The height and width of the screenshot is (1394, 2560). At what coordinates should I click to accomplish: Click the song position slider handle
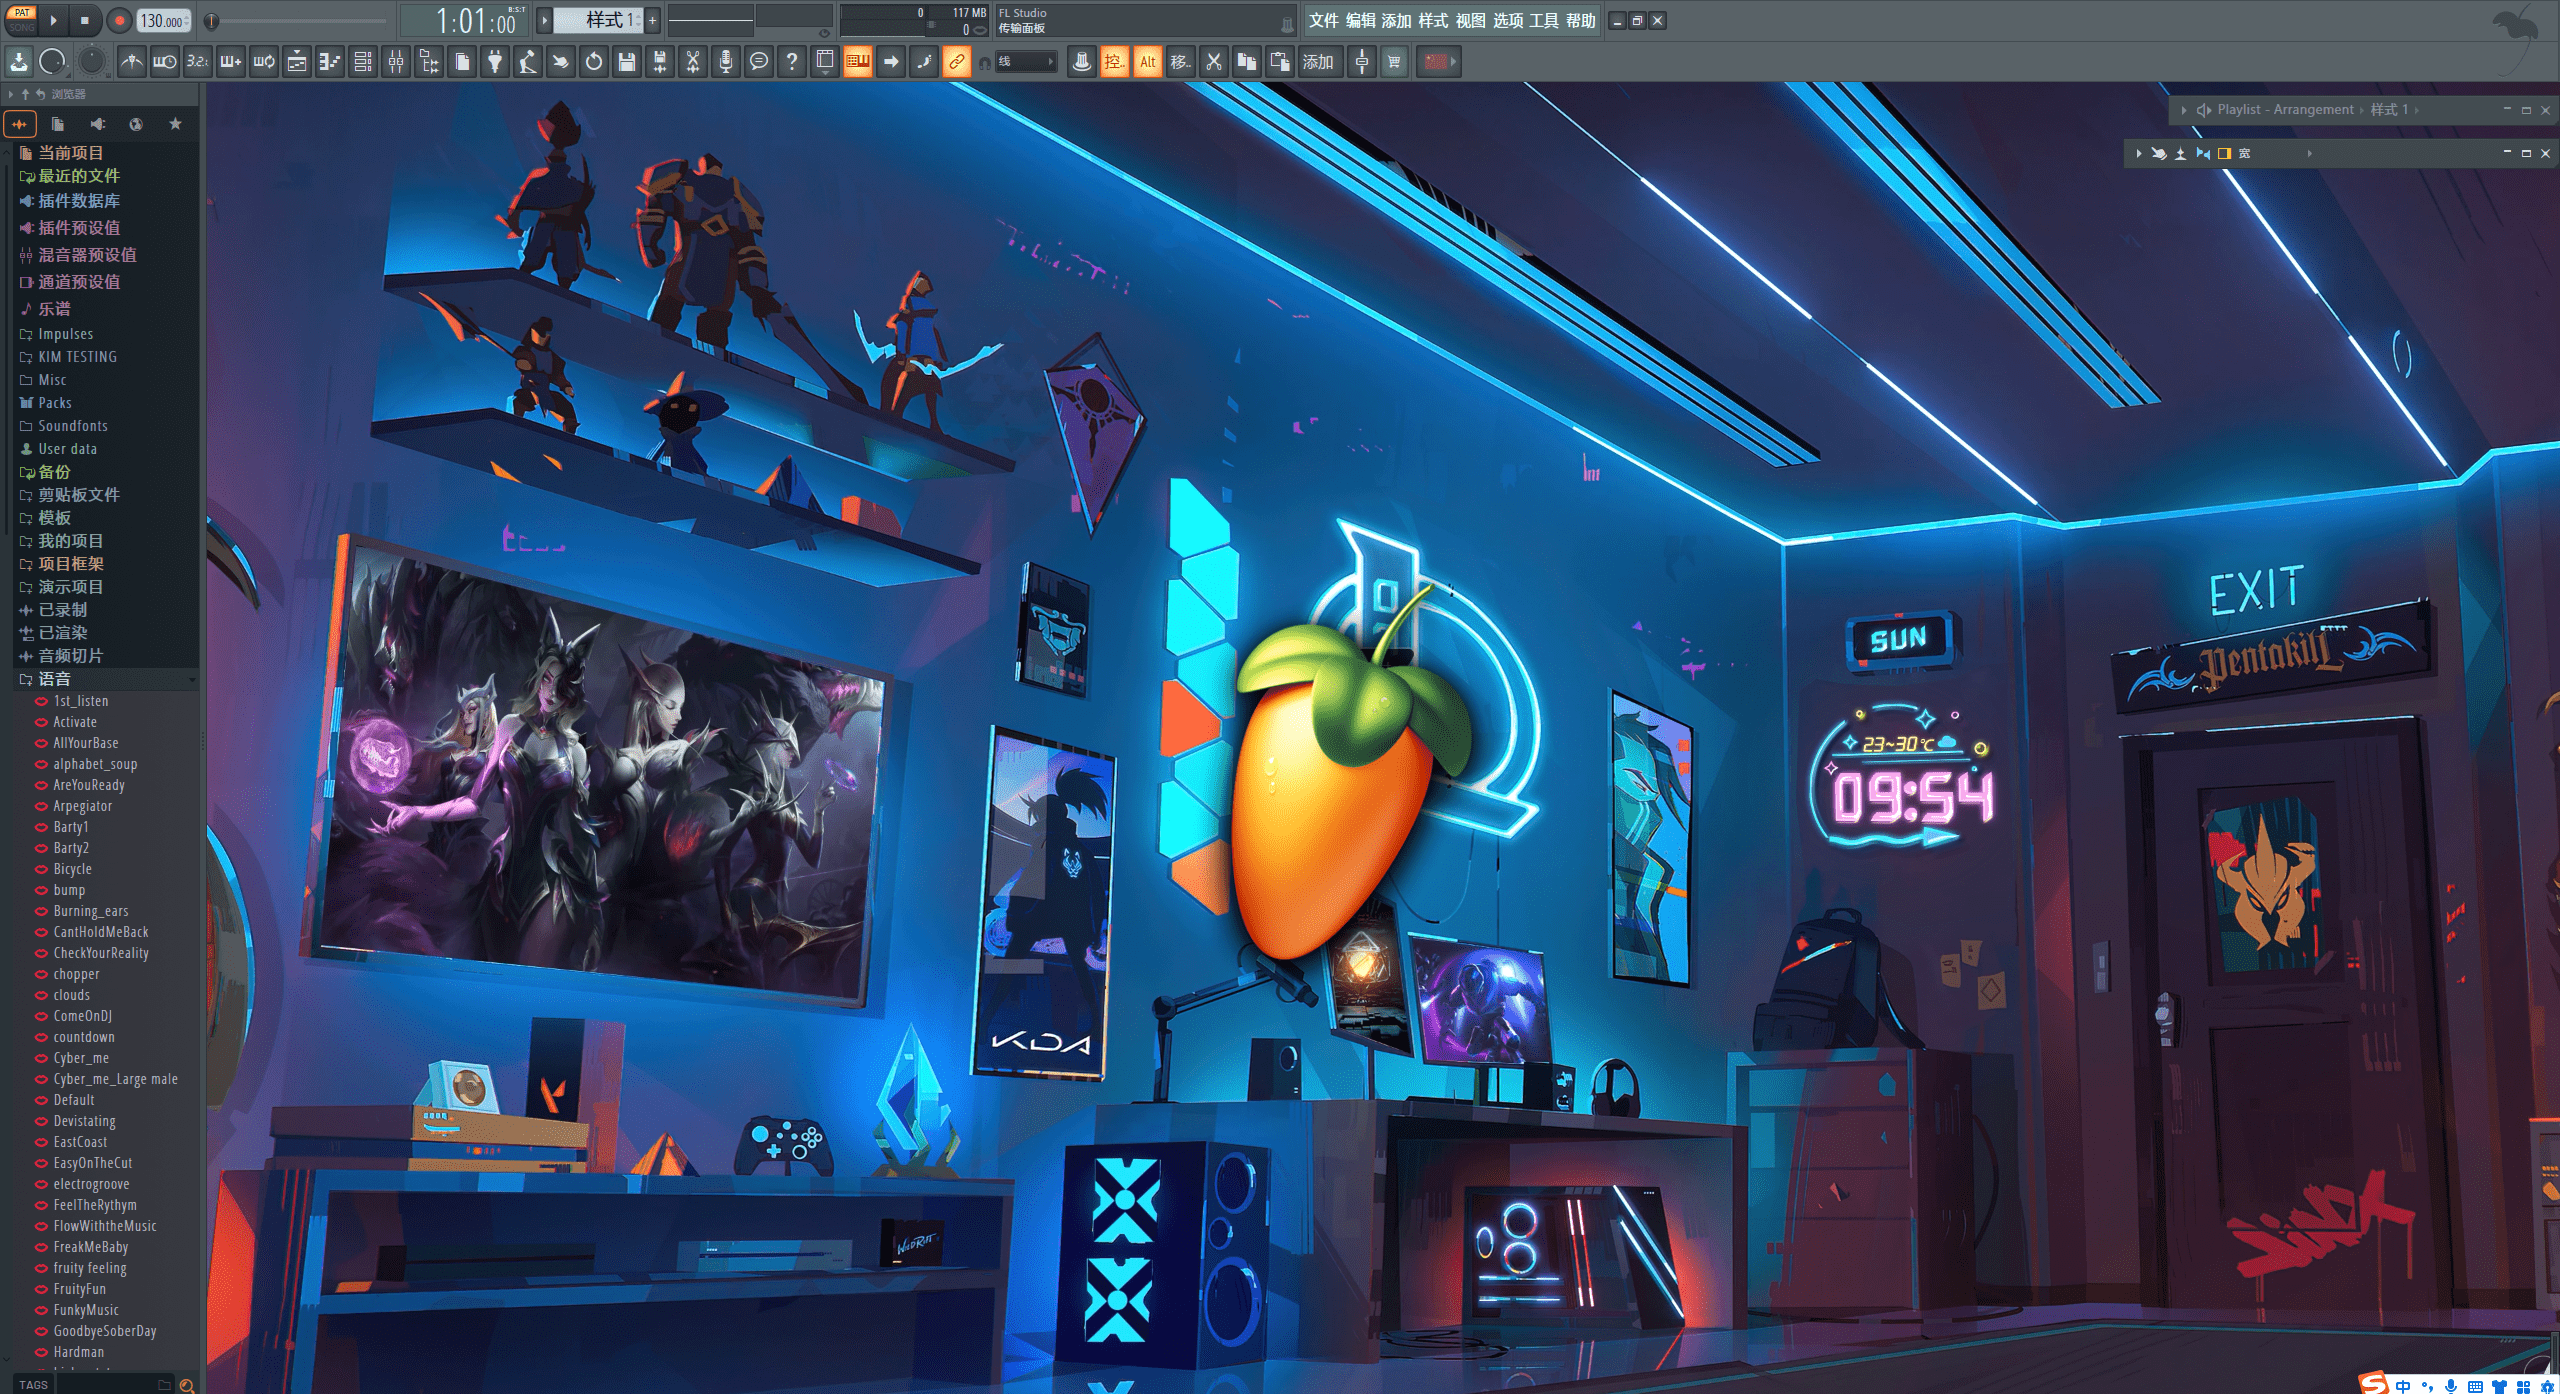[x=212, y=20]
